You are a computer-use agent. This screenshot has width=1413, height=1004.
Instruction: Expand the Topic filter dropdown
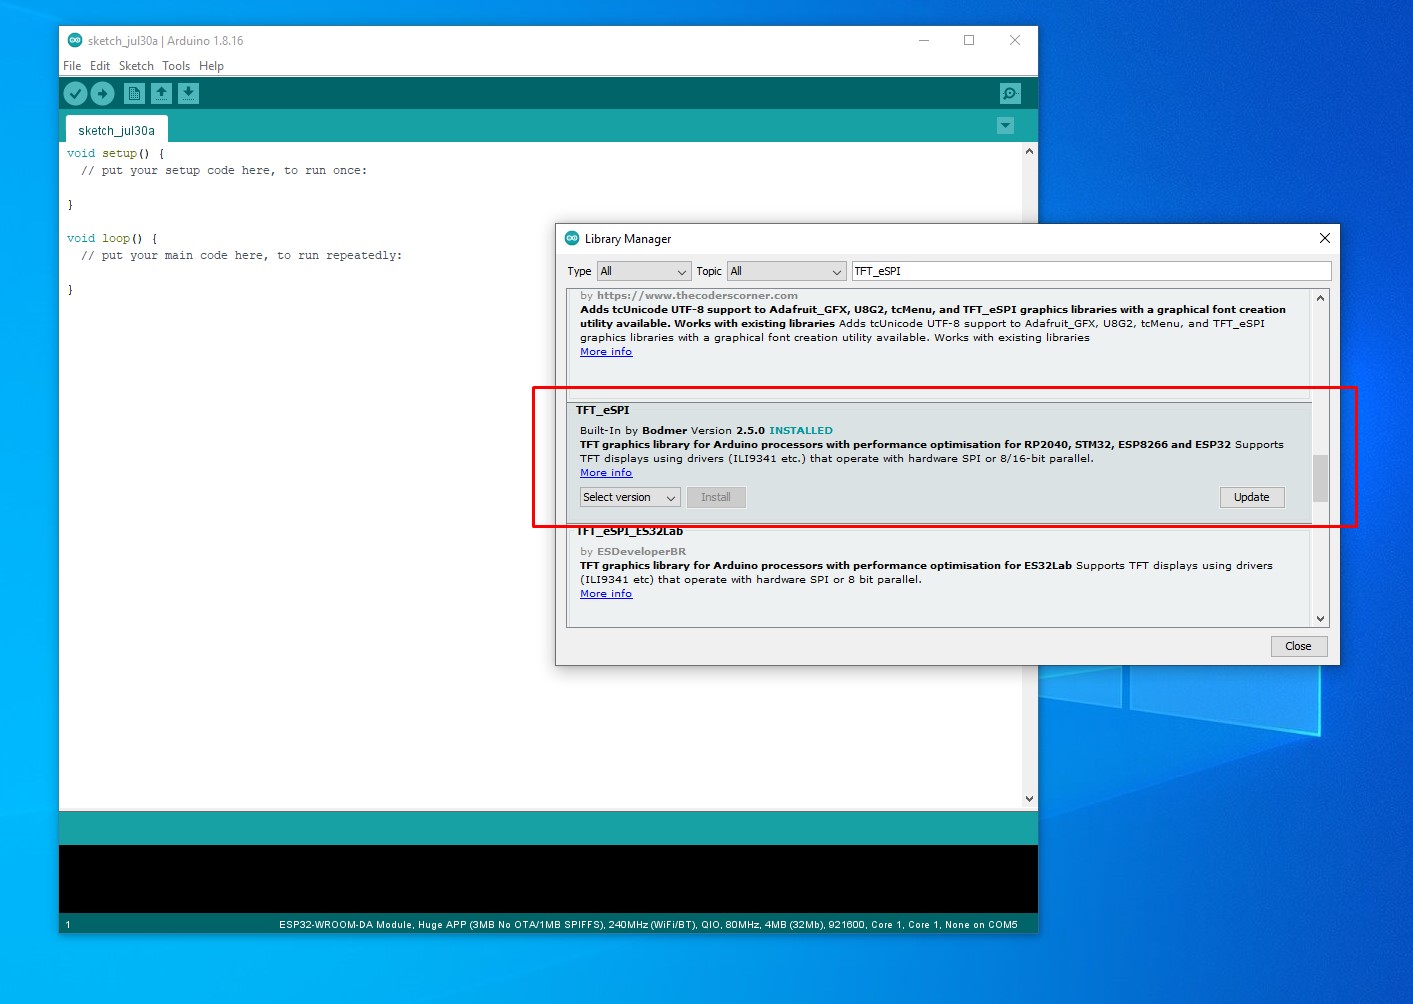click(x=786, y=271)
